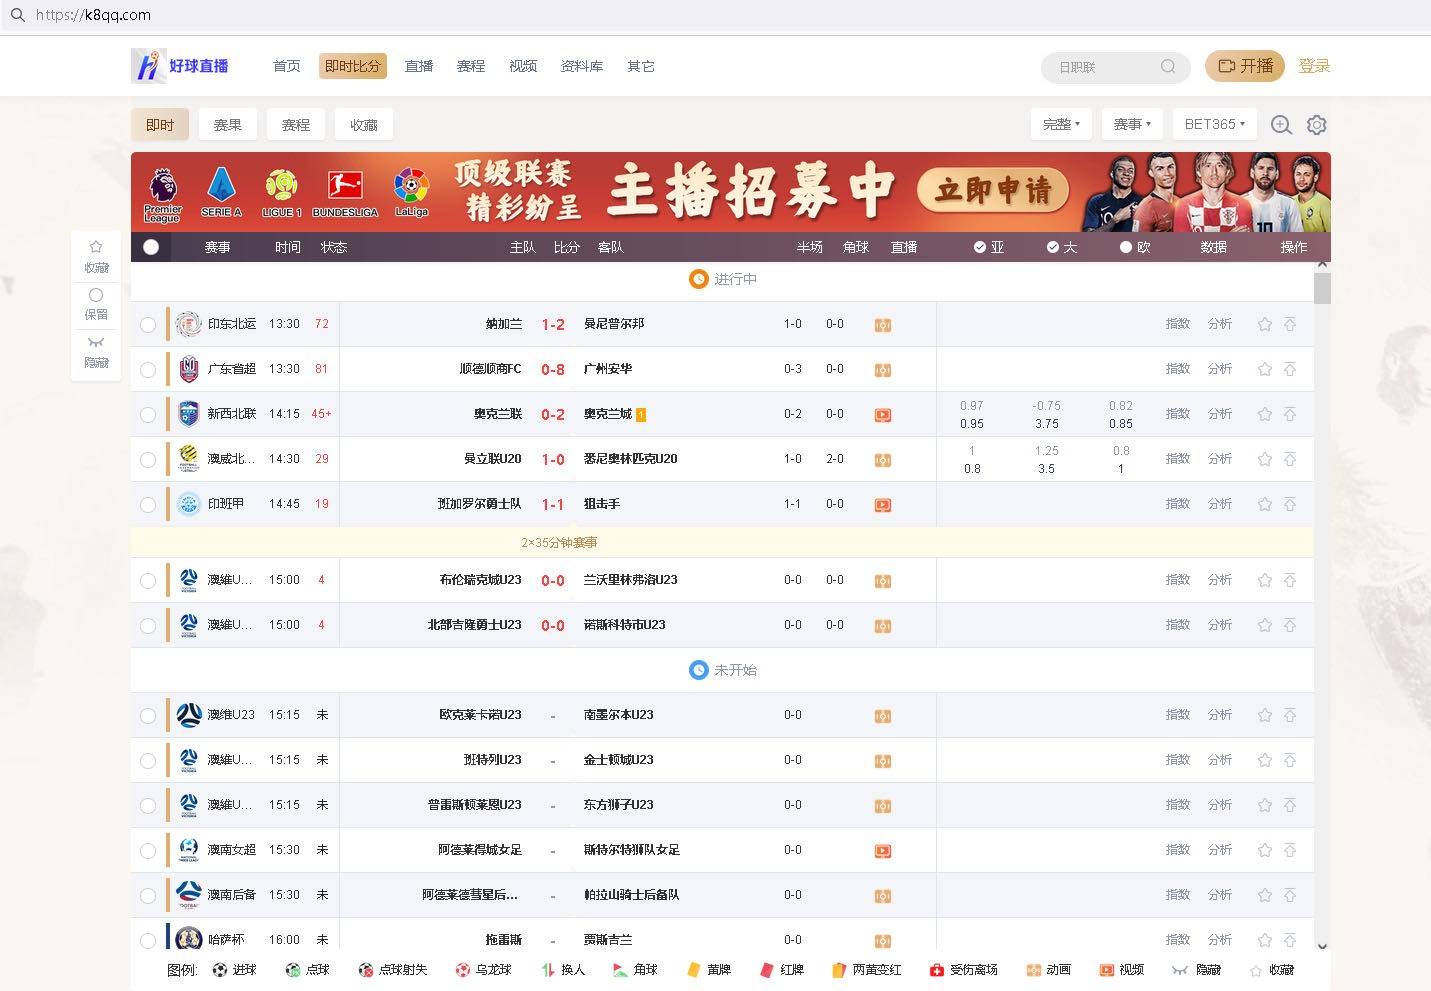The width and height of the screenshot is (1431, 991).
Task: Open live stream icon for 纳加兰 match
Action: coord(883,325)
